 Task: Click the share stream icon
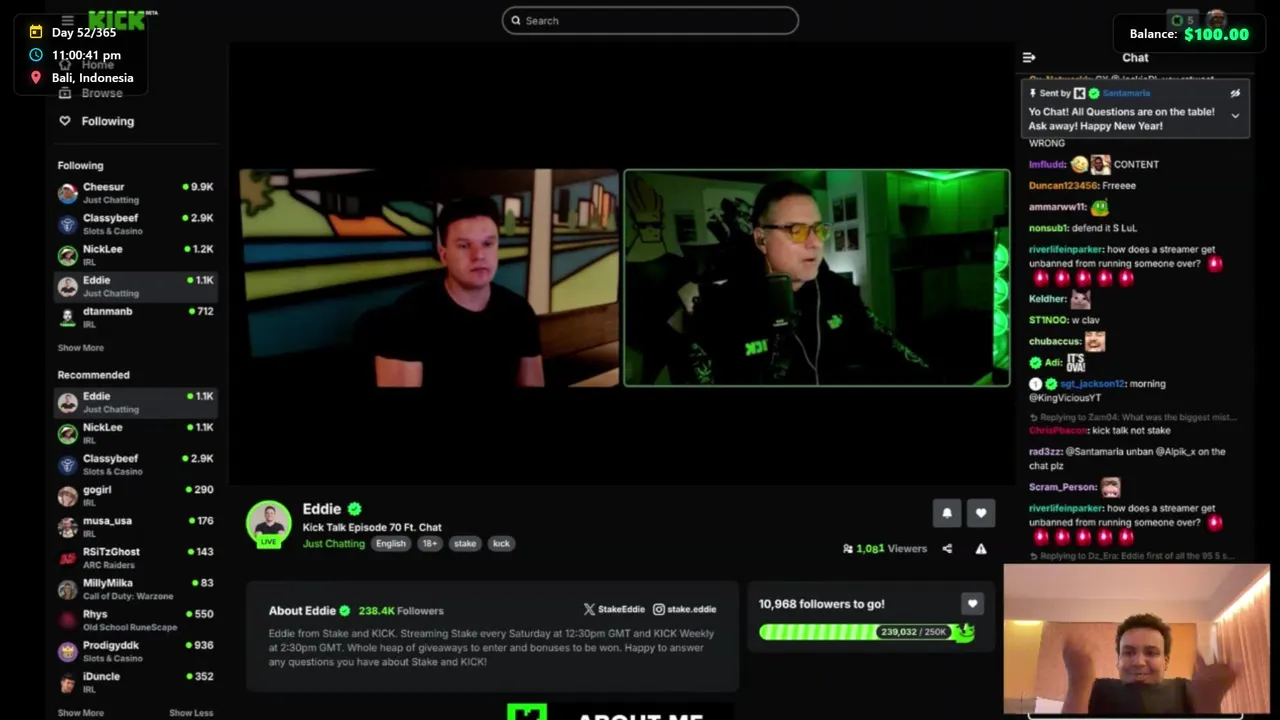tap(947, 549)
